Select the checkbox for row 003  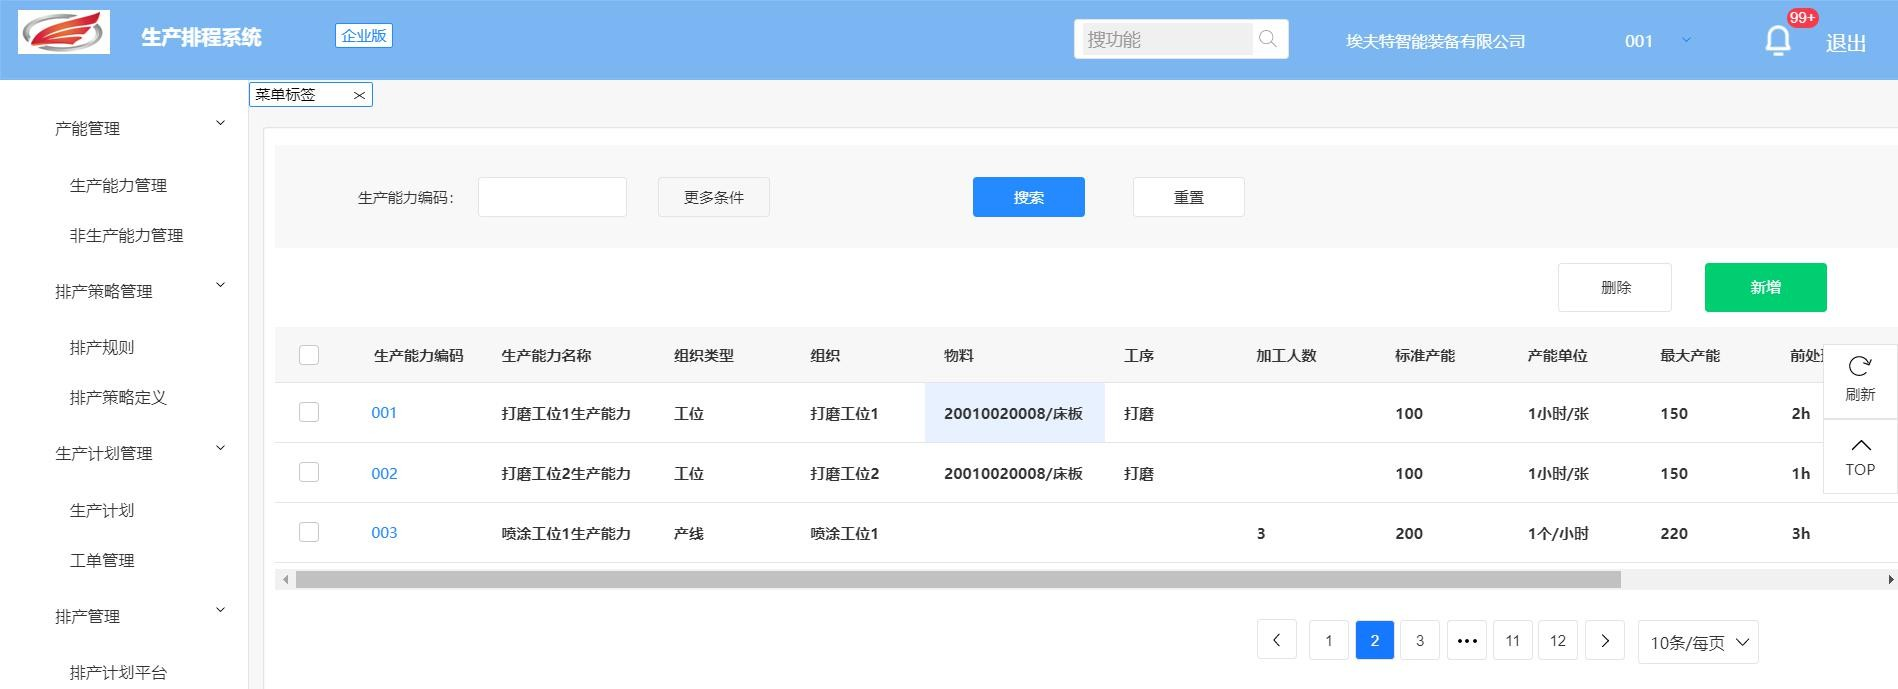click(x=309, y=532)
